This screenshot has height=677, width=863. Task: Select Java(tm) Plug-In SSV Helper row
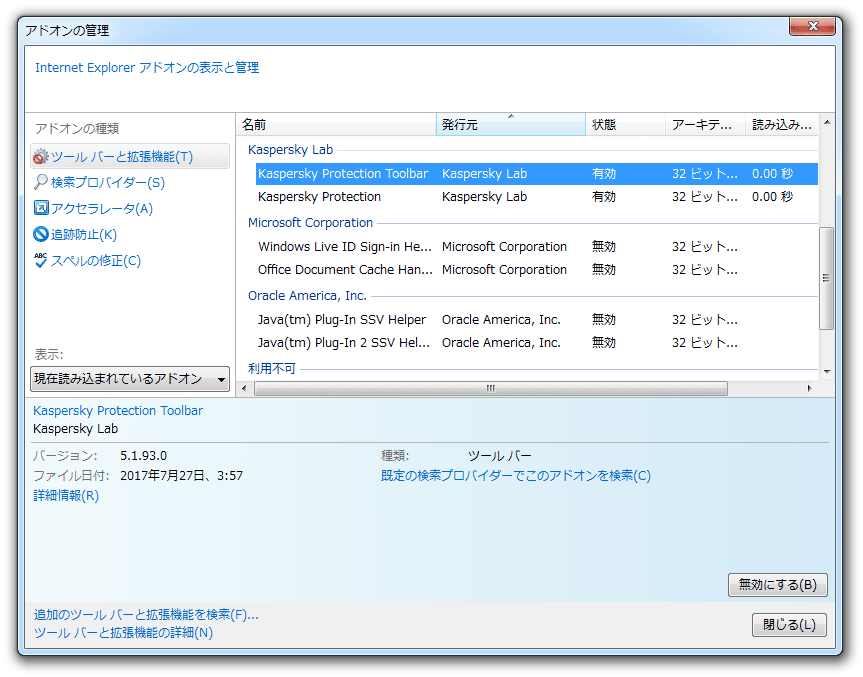pyautogui.click(x=537, y=320)
